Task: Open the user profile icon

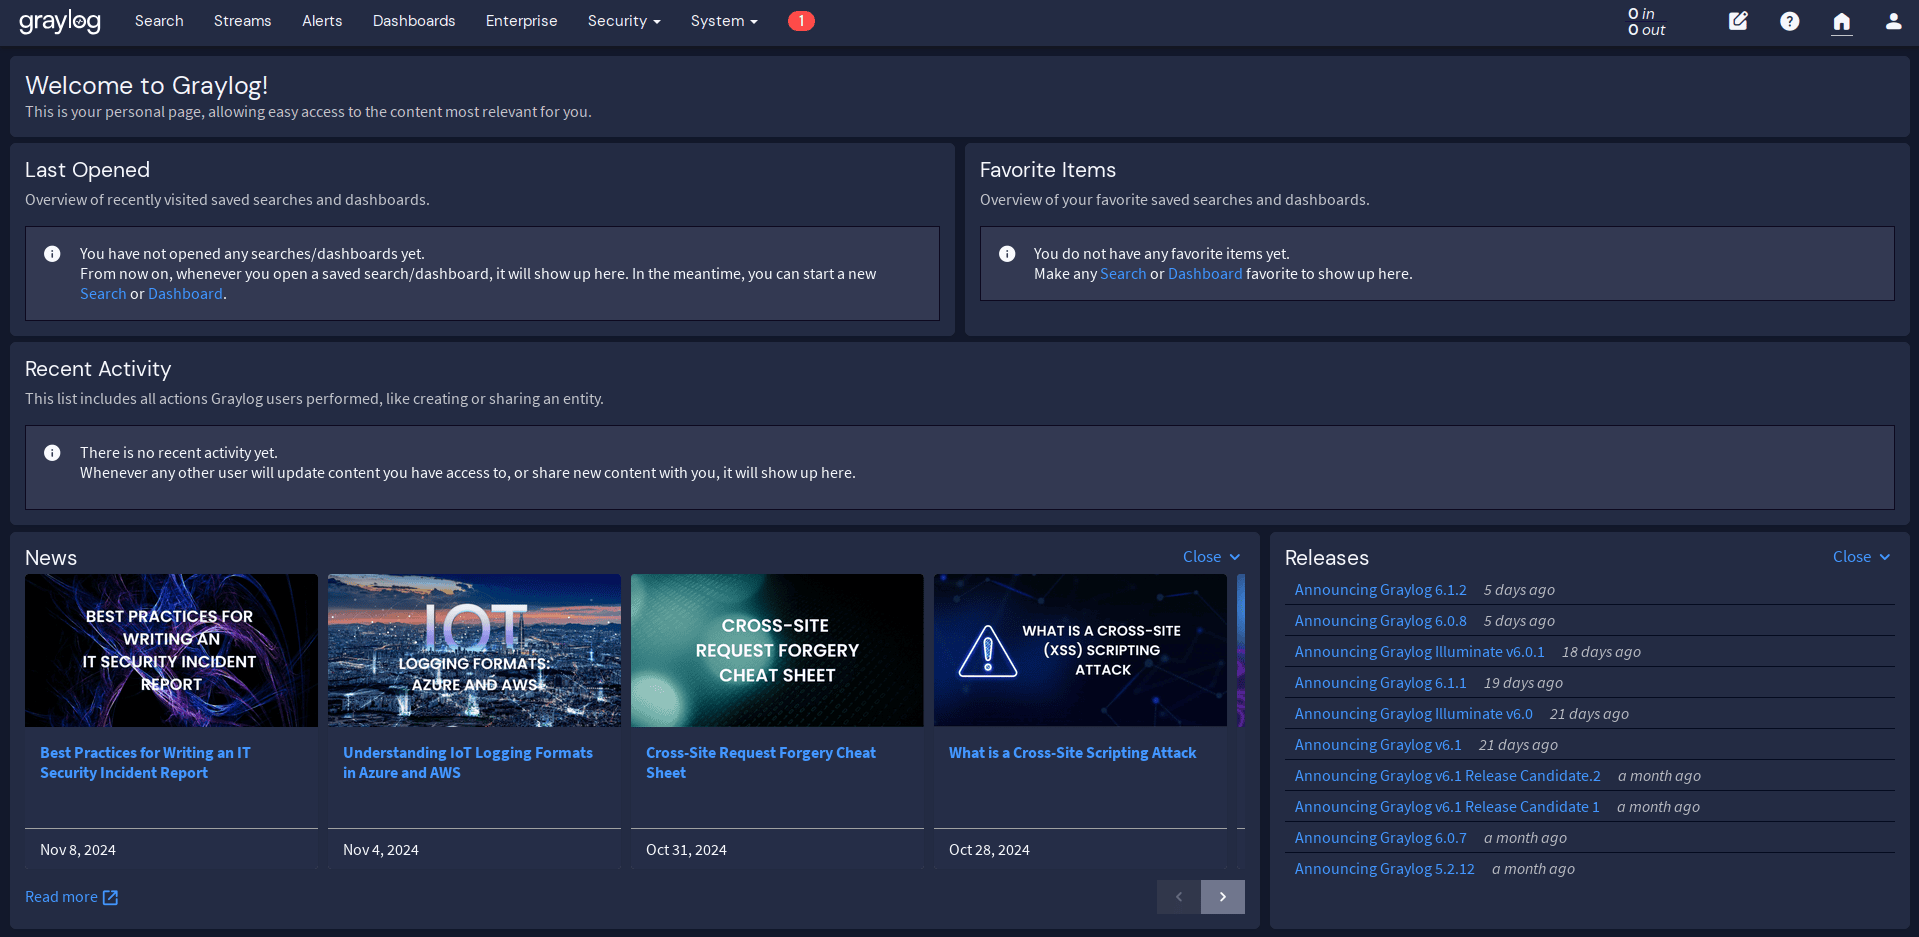Action: pos(1893,21)
